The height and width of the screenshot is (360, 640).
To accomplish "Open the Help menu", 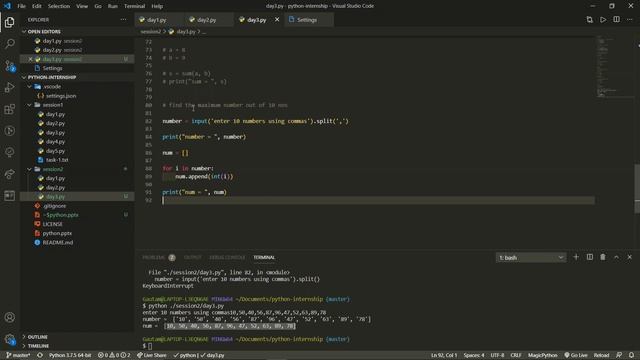I will (x=157, y=6).
